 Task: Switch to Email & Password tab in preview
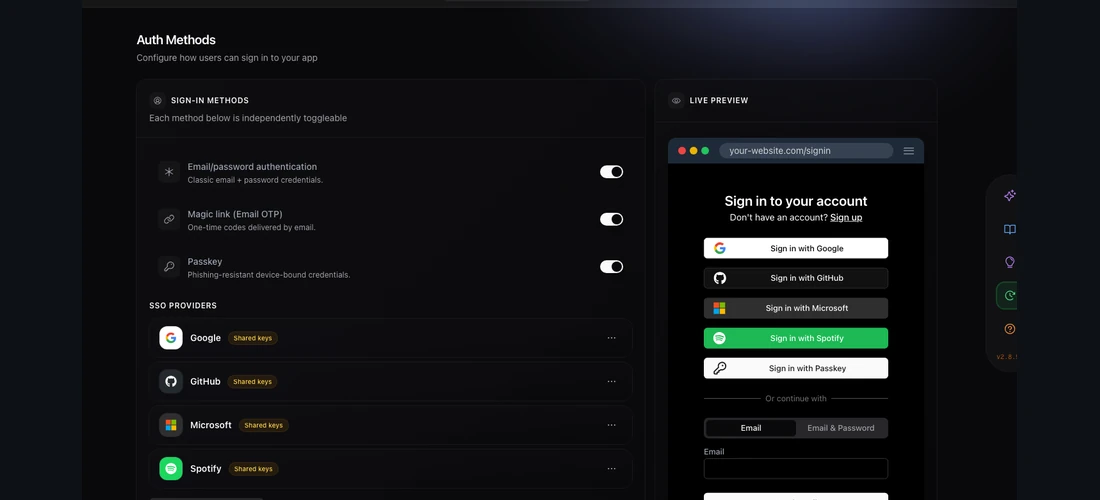point(840,428)
